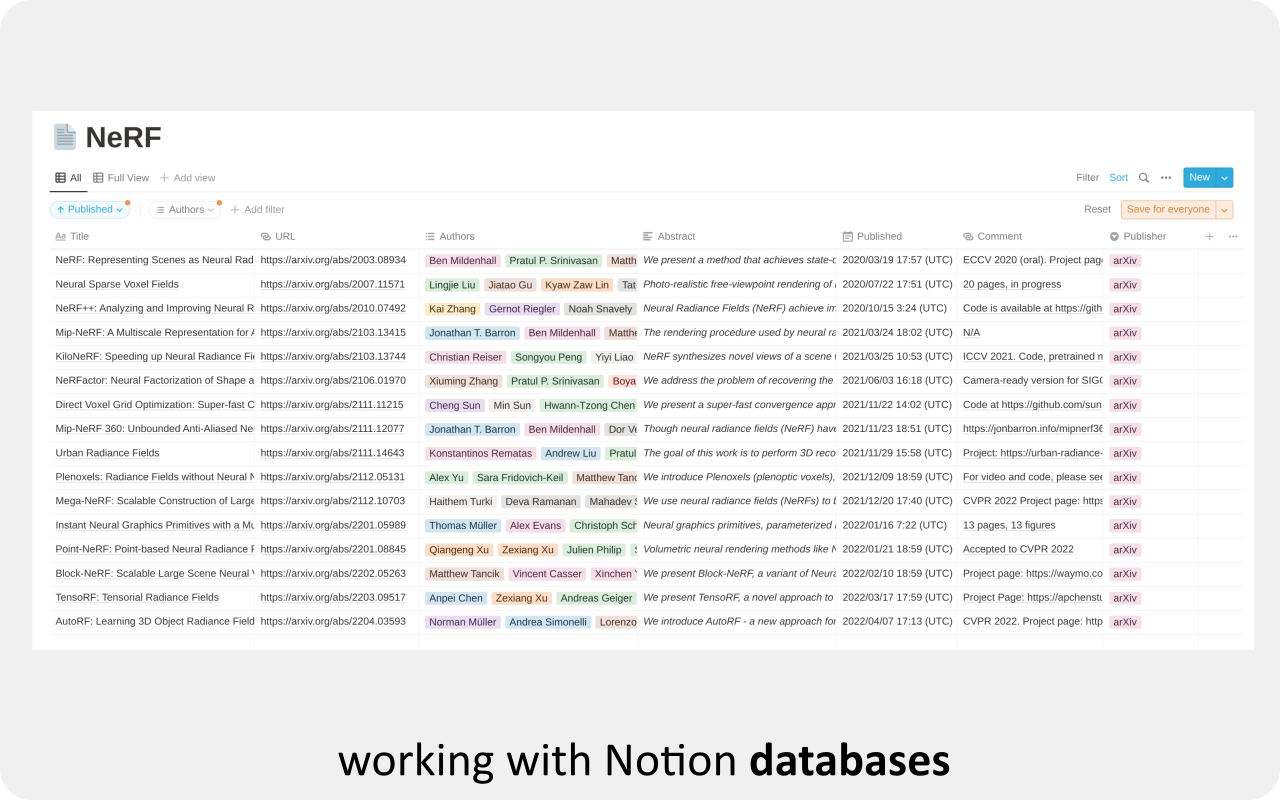Open the Sort menu

coord(1118,178)
